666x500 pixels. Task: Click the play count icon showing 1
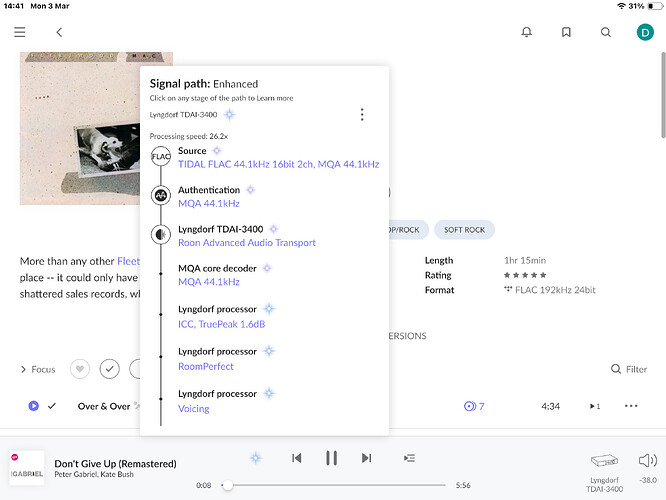(x=595, y=407)
